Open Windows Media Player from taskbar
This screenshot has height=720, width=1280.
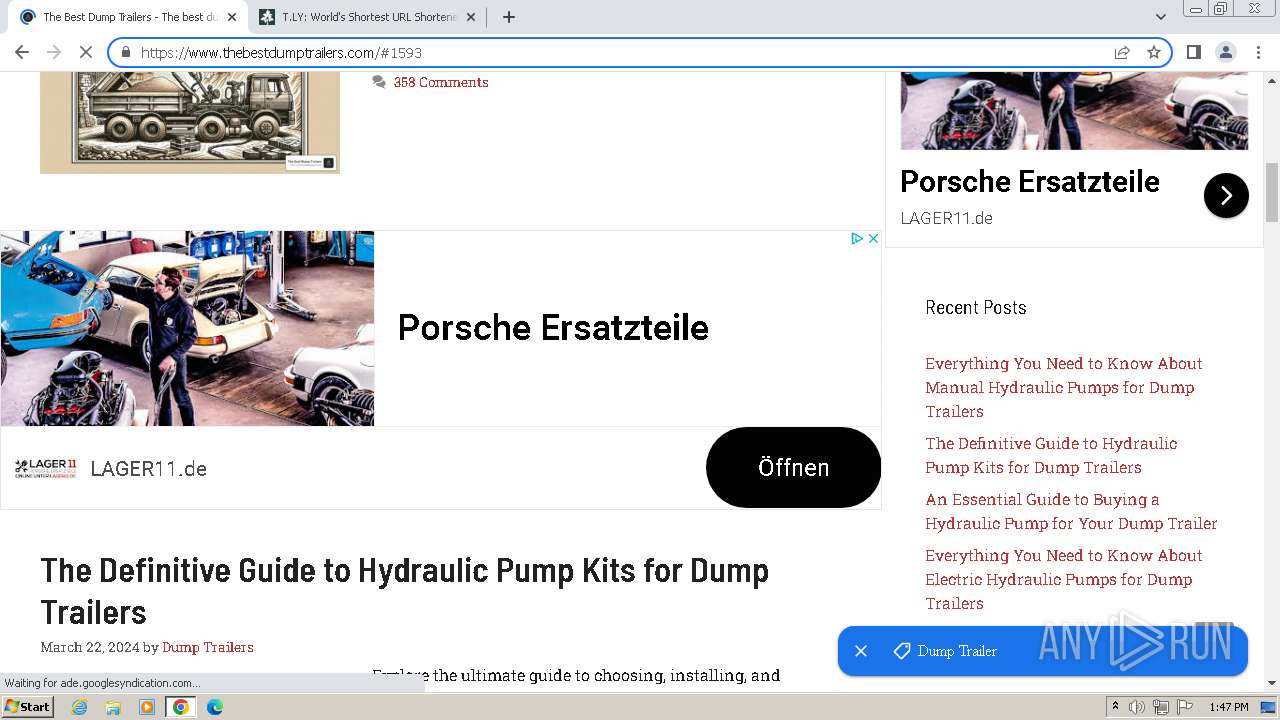point(147,707)
